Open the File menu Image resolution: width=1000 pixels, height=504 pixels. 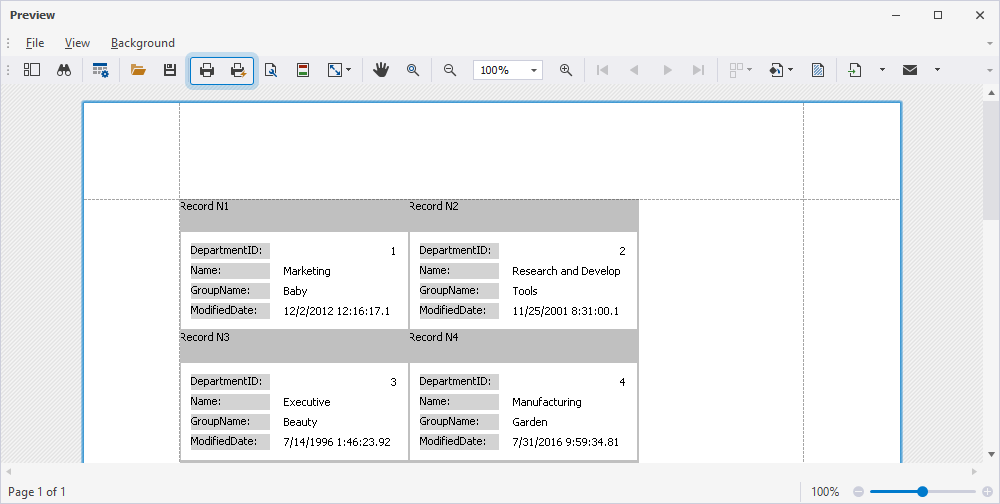tap(35, 43)
